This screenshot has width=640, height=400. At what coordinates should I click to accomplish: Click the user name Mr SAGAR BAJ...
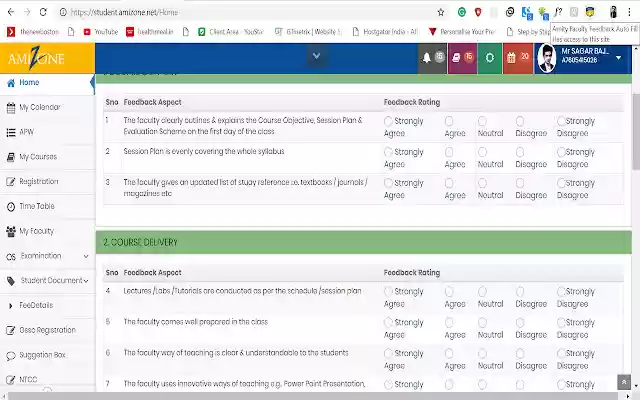coord(585,51)
